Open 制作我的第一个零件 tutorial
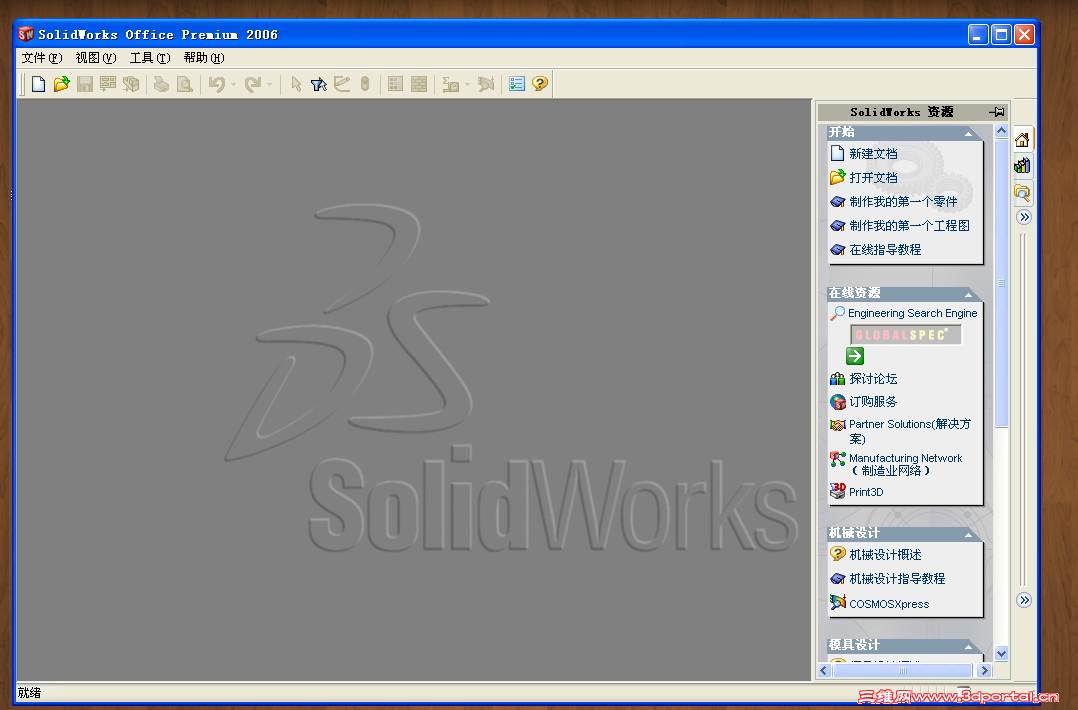Viewport: 1078px width, 710px height. coord(903,202)
